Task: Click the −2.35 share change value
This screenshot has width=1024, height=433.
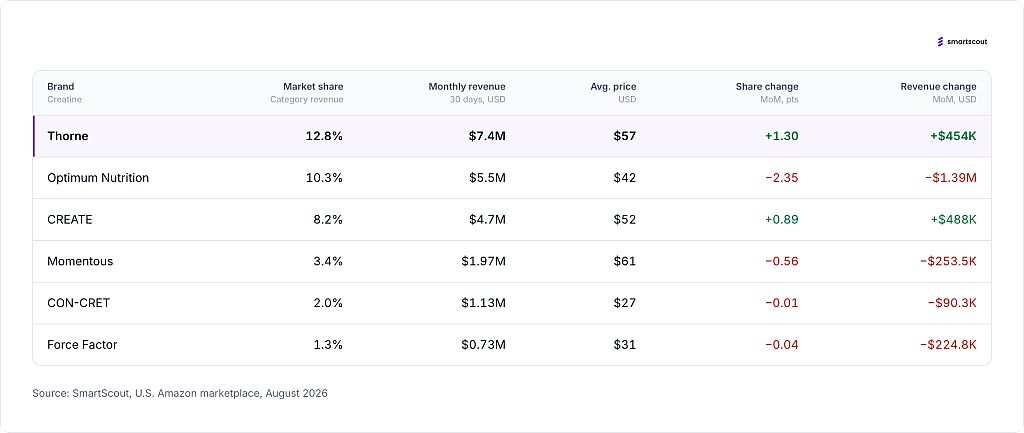Action: (x=782, y=178)
